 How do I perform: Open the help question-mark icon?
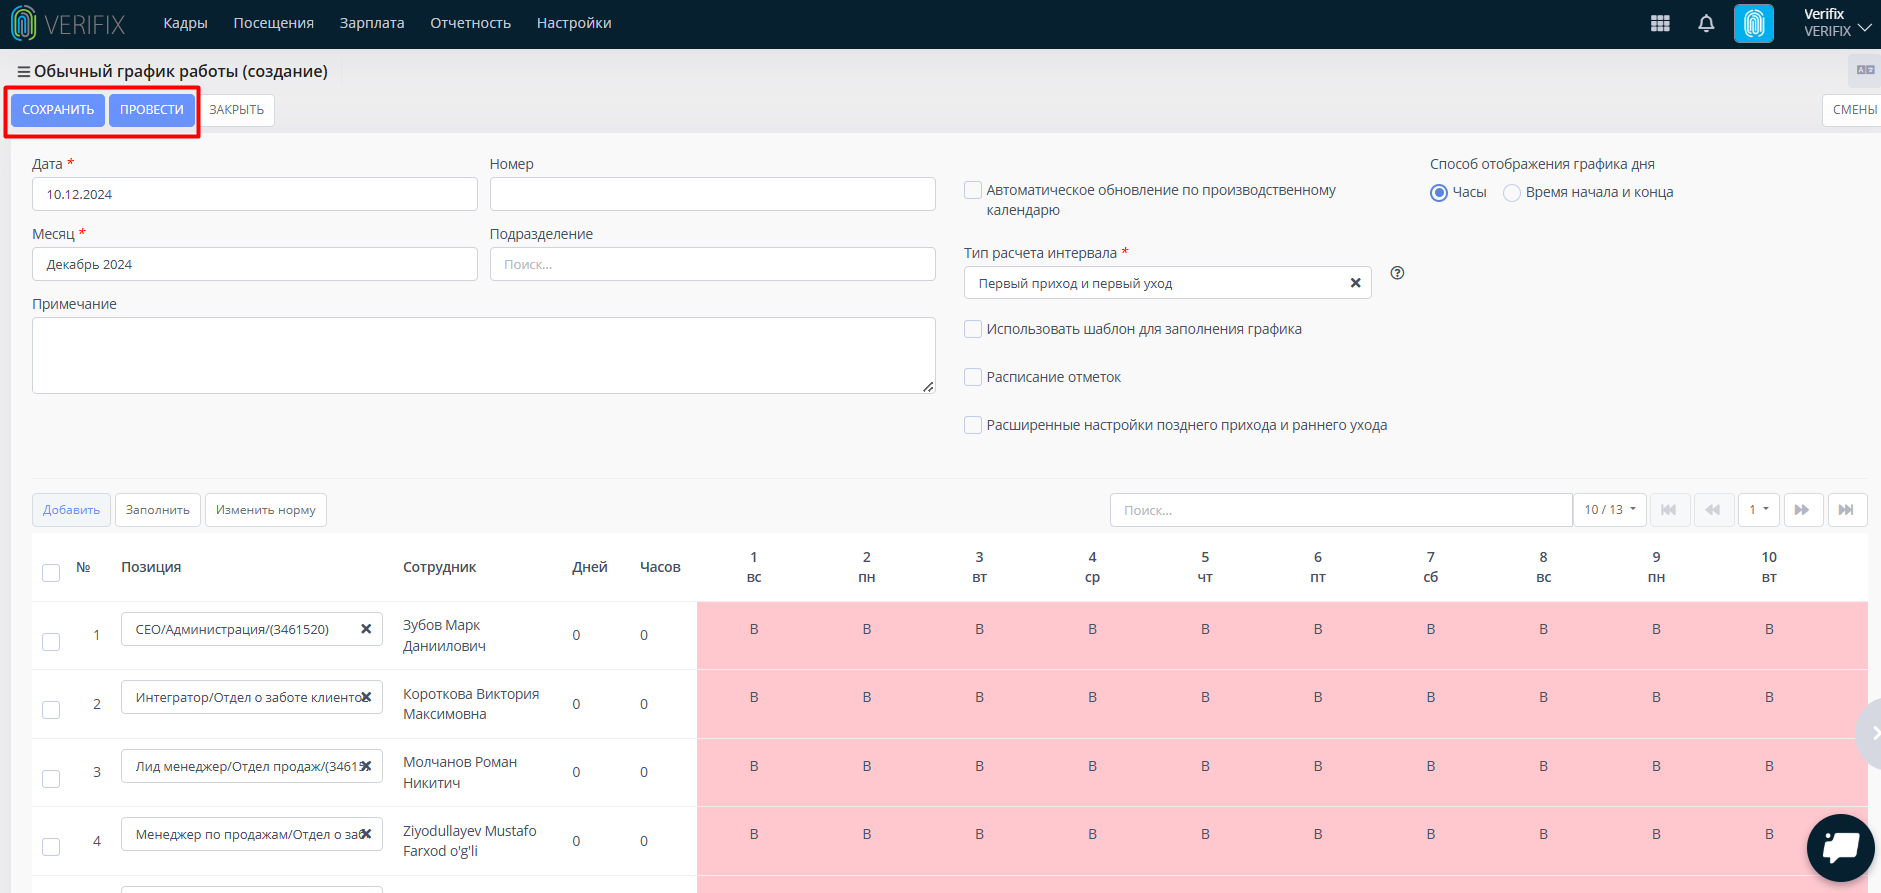1398,273
